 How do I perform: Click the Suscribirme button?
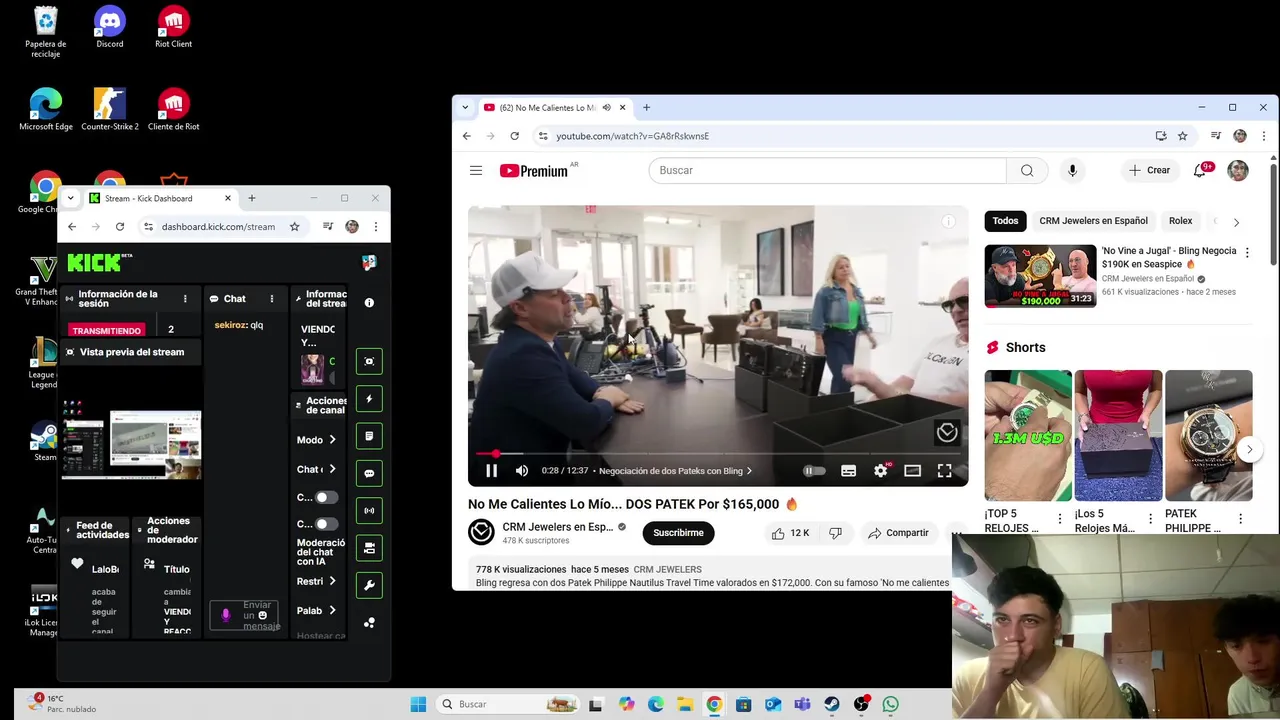pyautogui.click(x=678, y=533)
